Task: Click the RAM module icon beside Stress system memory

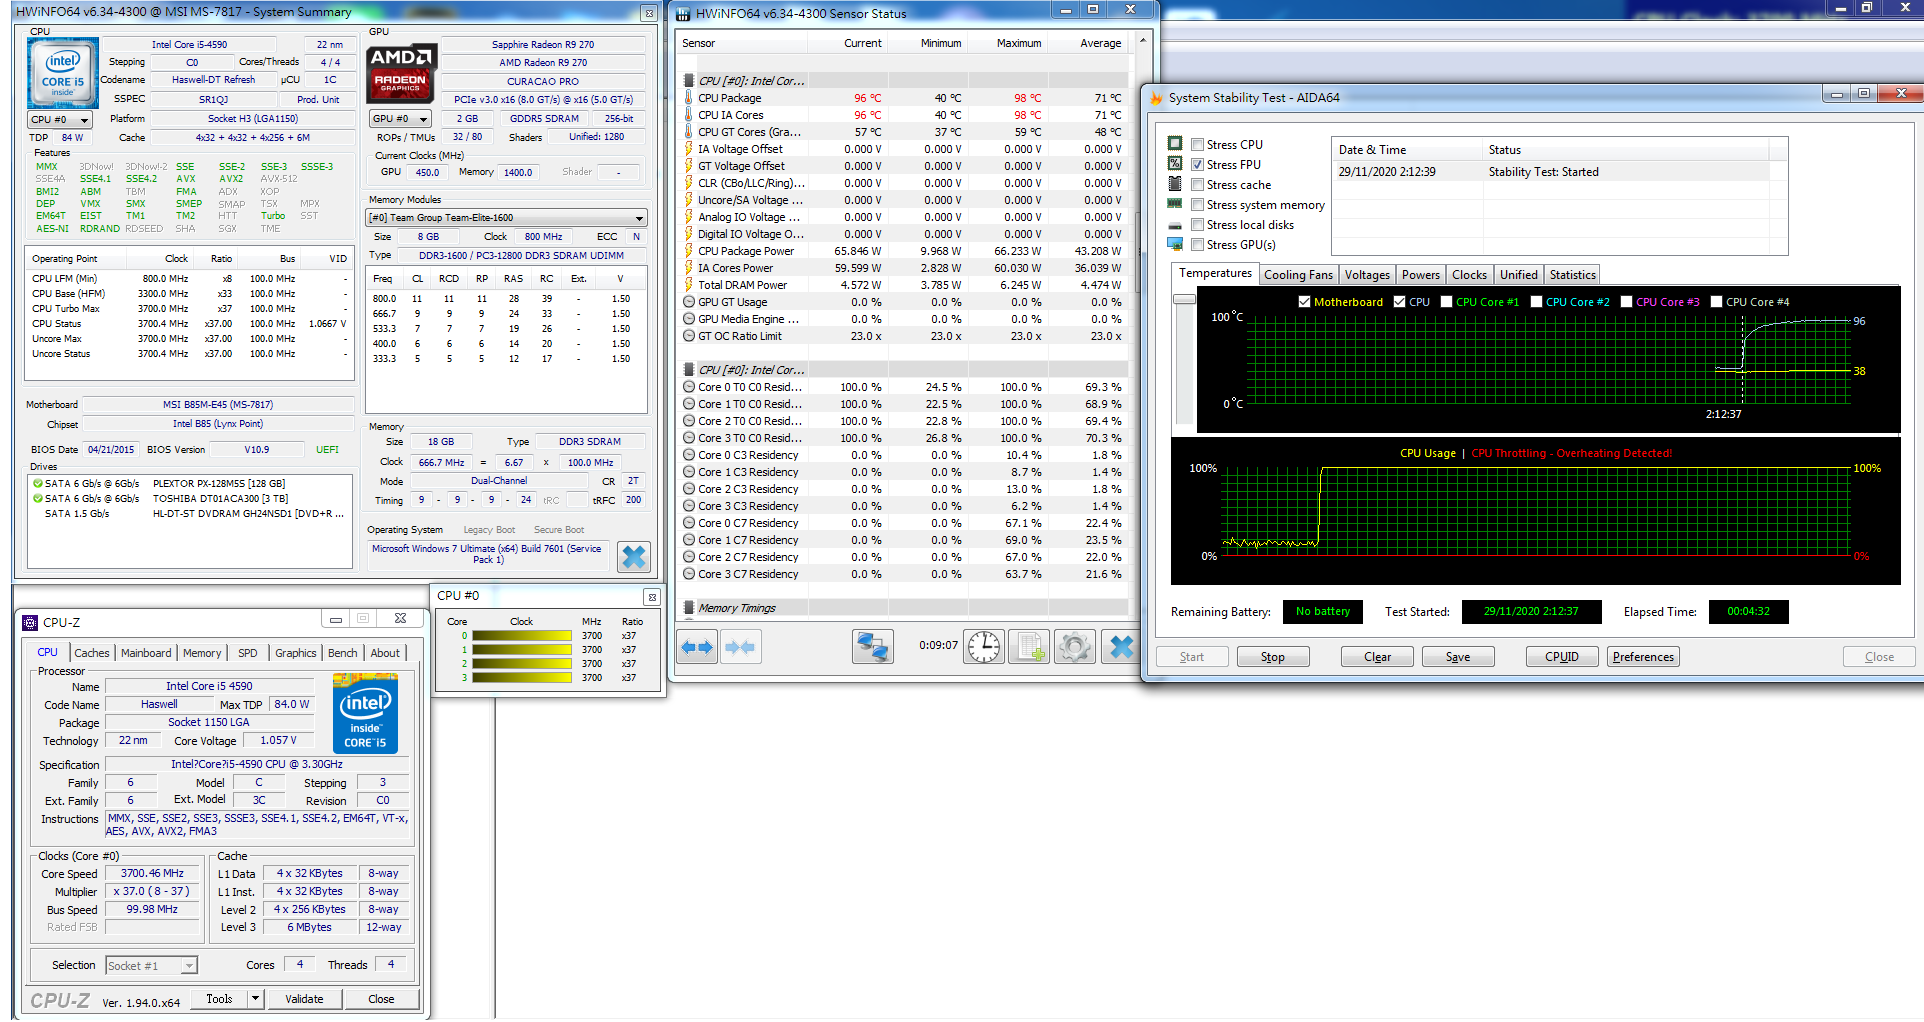Action: (1175, 204)
